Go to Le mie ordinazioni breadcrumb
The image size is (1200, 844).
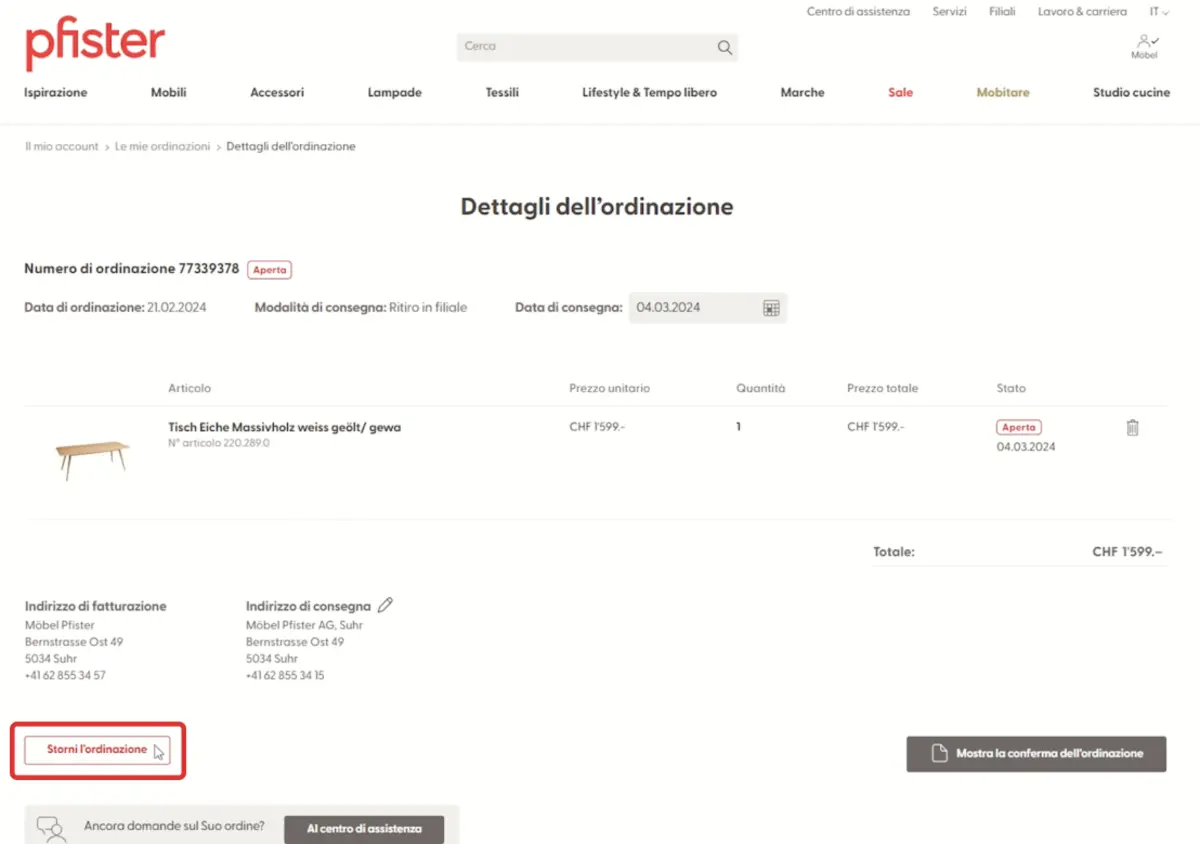click(x=162, y=146)
